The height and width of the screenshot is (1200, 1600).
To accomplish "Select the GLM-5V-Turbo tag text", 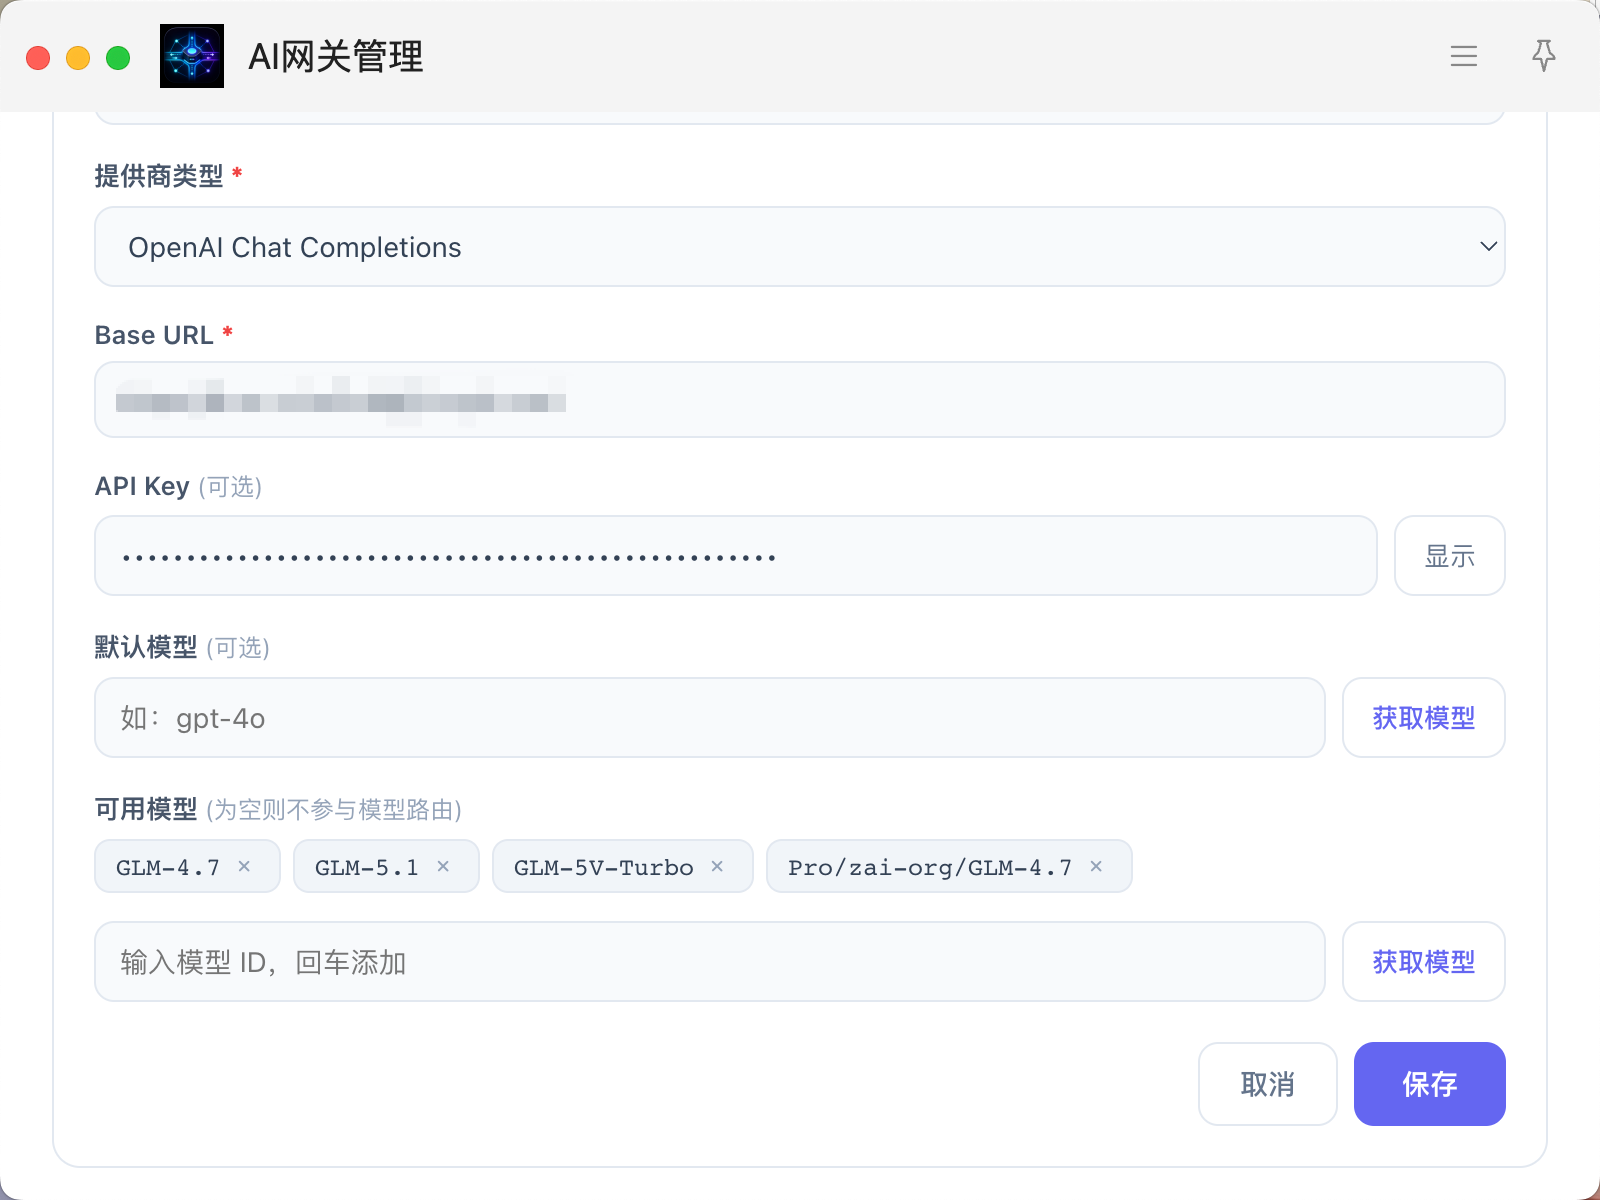I will 604,867.
